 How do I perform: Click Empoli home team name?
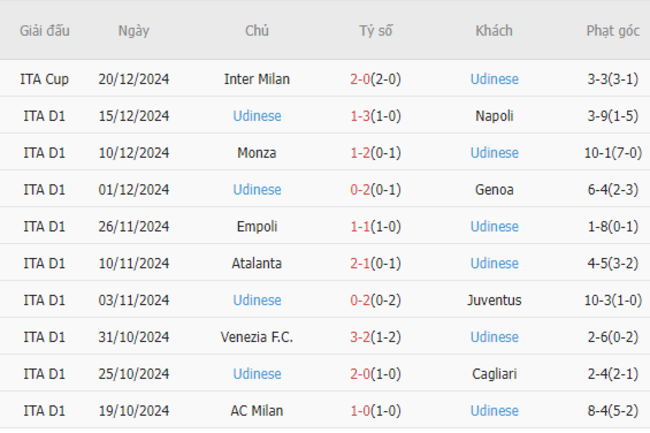coord(257,226)
